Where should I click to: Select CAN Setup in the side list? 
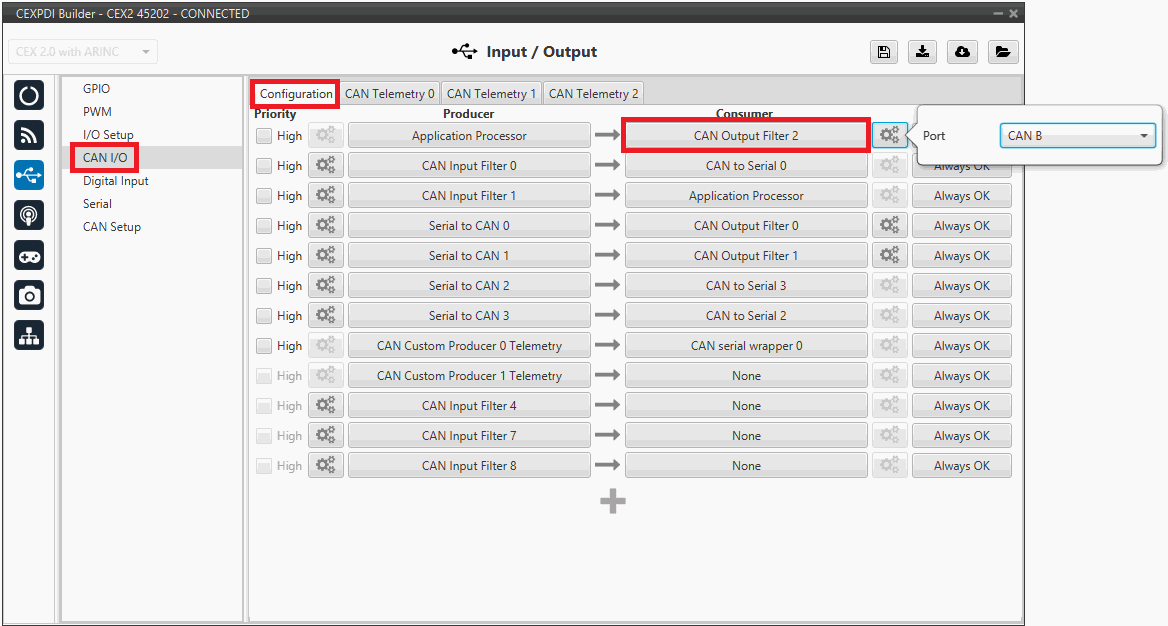coord(112,227)
